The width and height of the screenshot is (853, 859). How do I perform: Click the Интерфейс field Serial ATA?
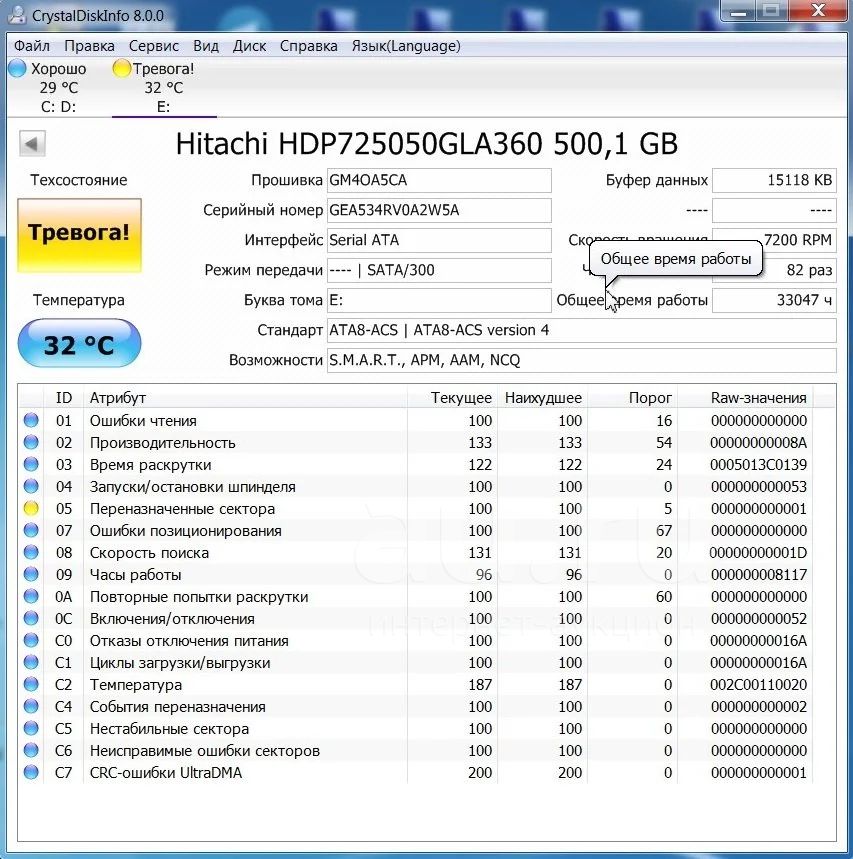pos(439,240)
